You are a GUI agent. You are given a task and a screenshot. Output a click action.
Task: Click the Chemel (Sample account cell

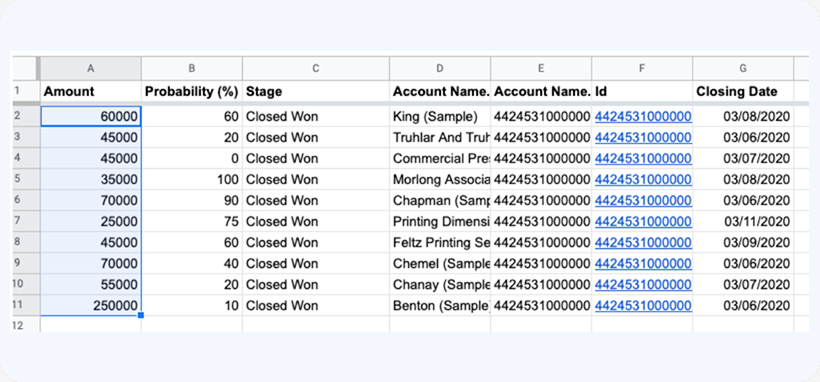440,263
